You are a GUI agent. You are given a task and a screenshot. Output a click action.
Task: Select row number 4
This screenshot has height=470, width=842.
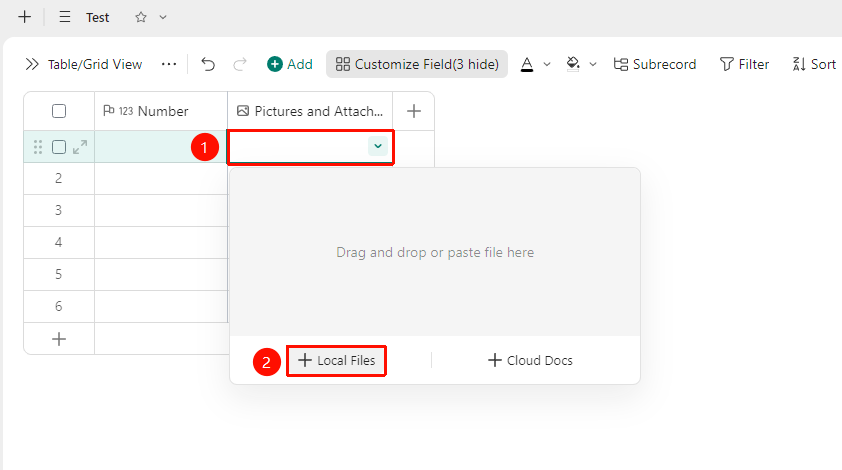click(x=59, y=242)
